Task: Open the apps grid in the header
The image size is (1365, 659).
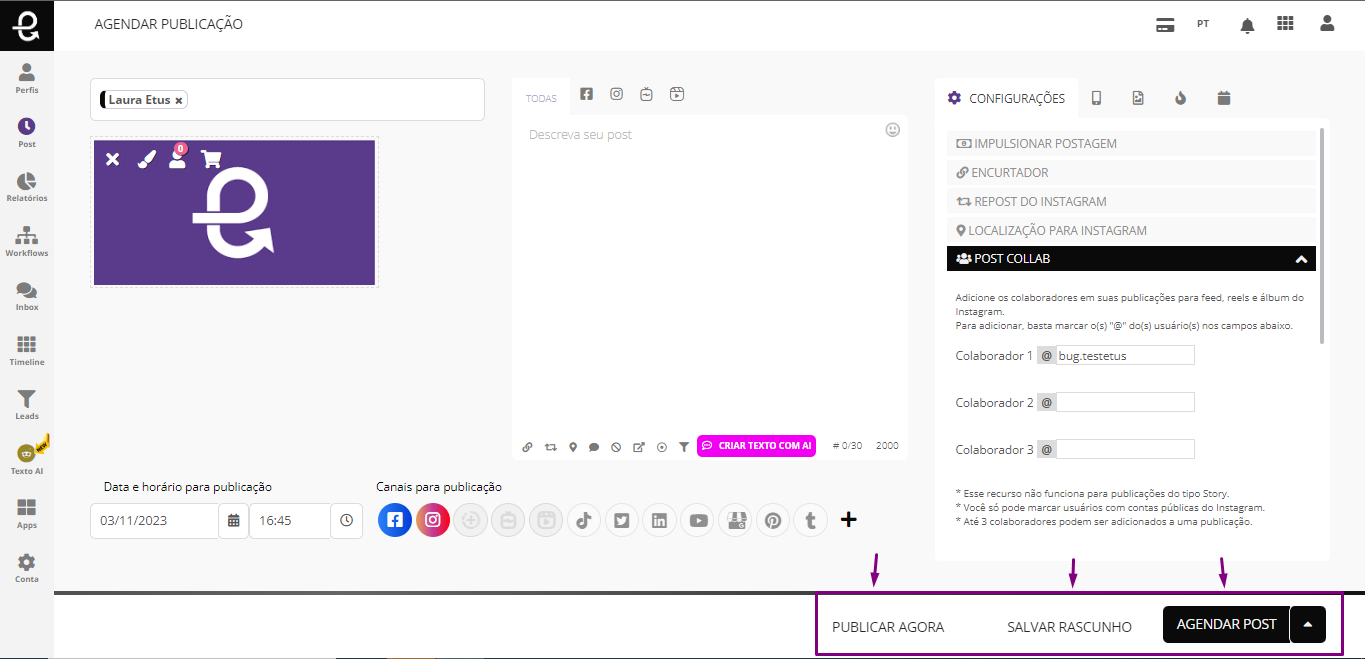Action: (1286, 23)
